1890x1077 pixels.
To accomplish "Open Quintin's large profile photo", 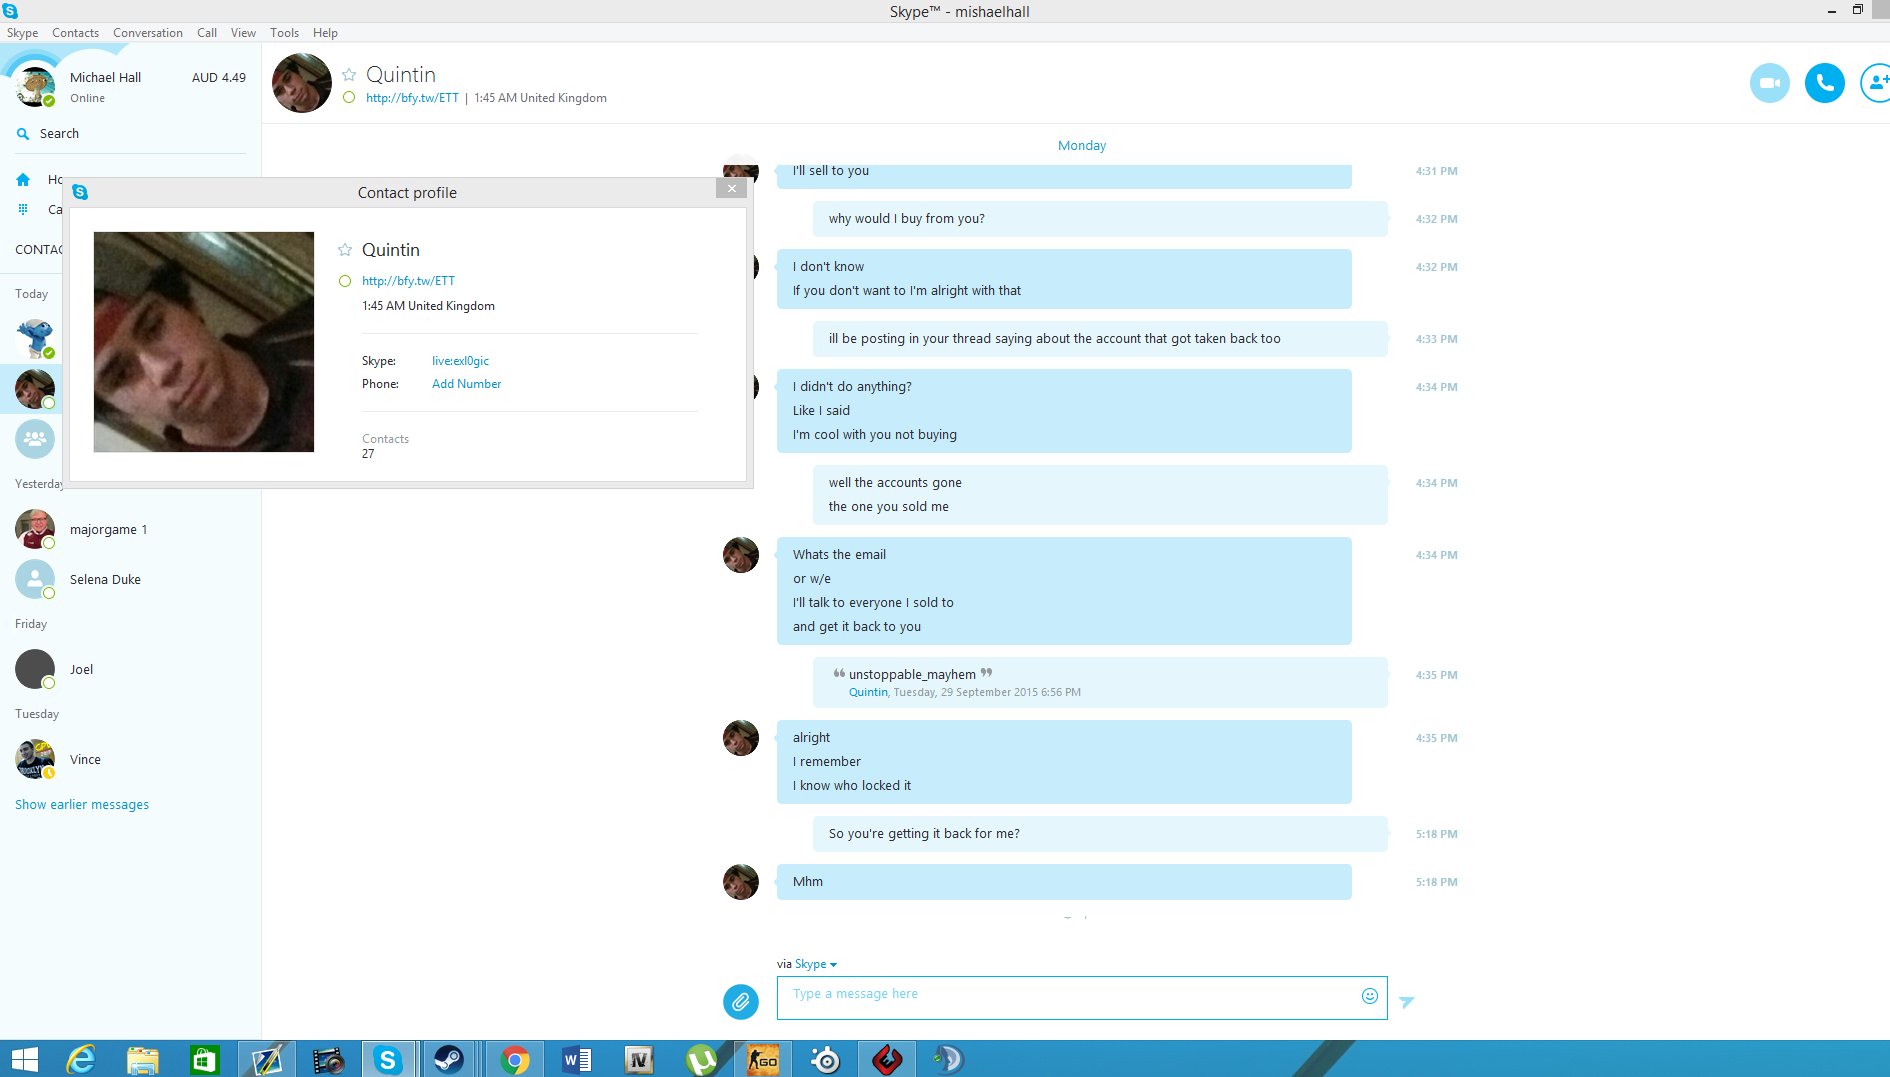I will click(x=204, y=342).
